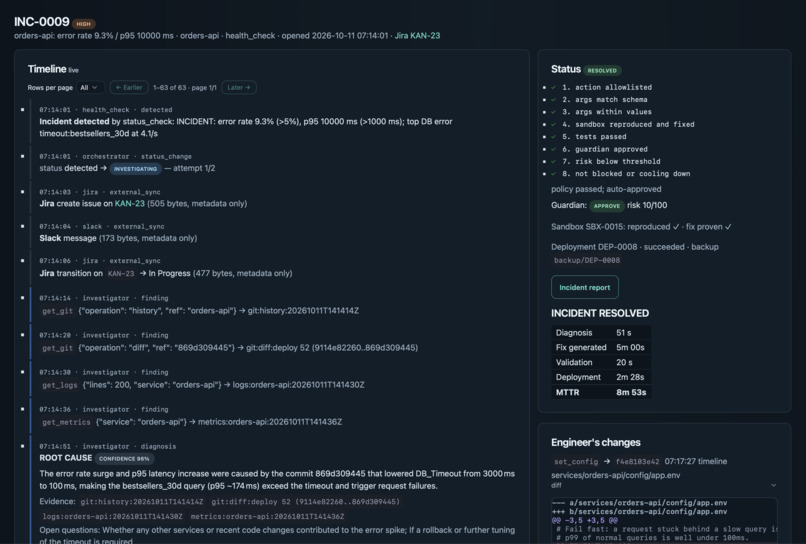Screen dimensions: 806x544
Task: Click the Incident report button
Action: [x=584, y=287]
